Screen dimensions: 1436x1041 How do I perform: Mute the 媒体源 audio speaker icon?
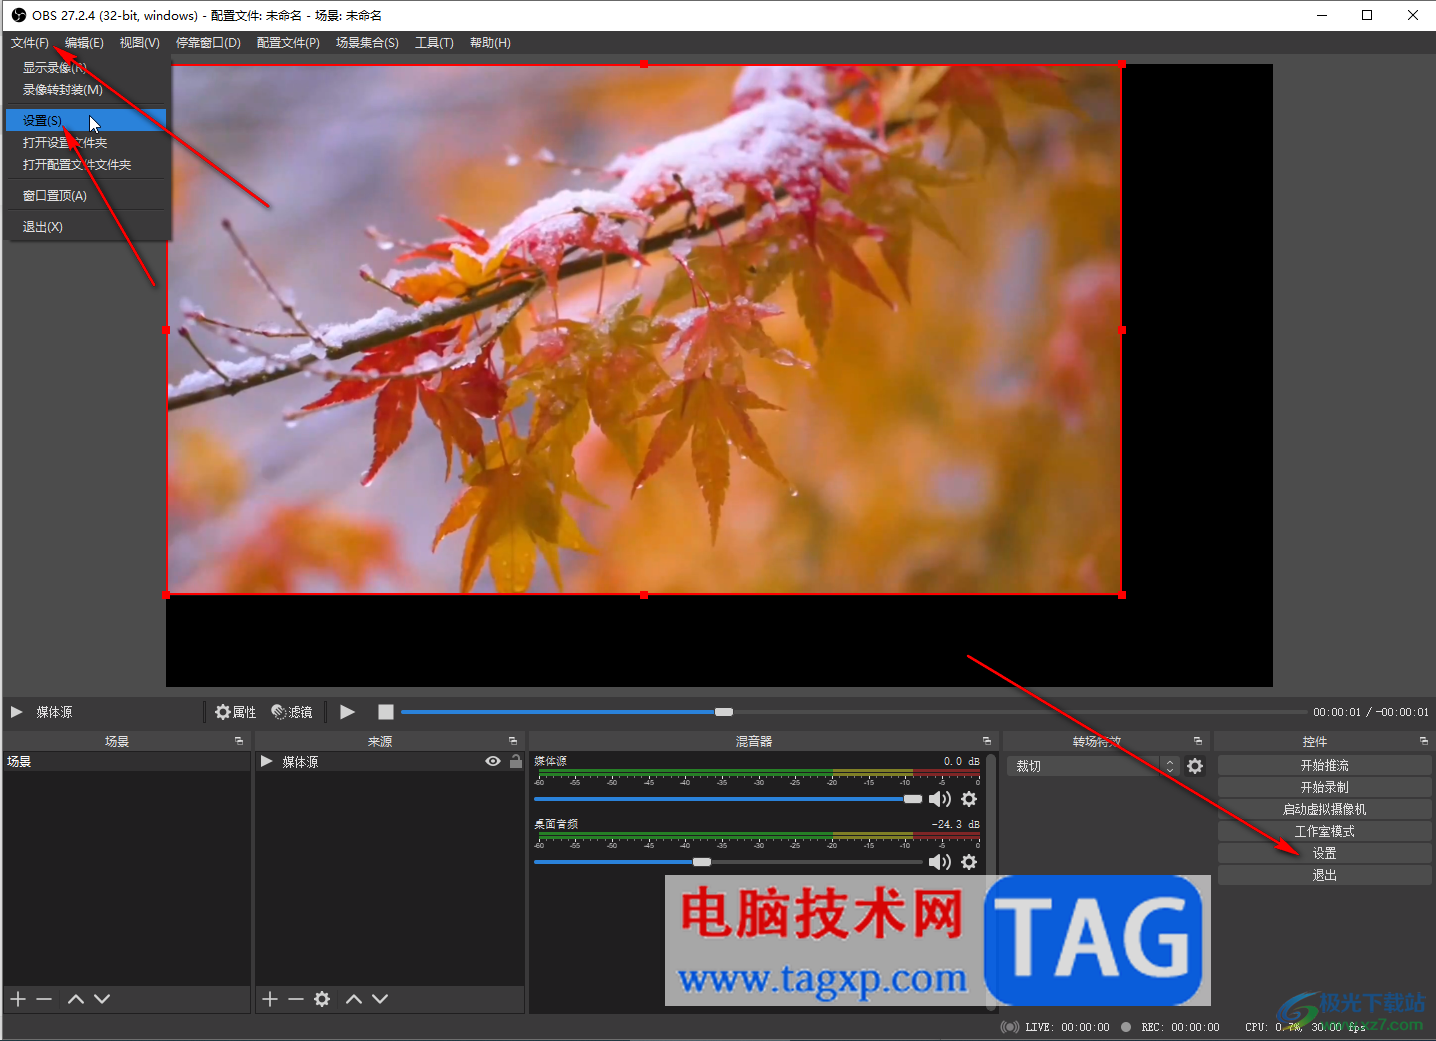(939, 799)
